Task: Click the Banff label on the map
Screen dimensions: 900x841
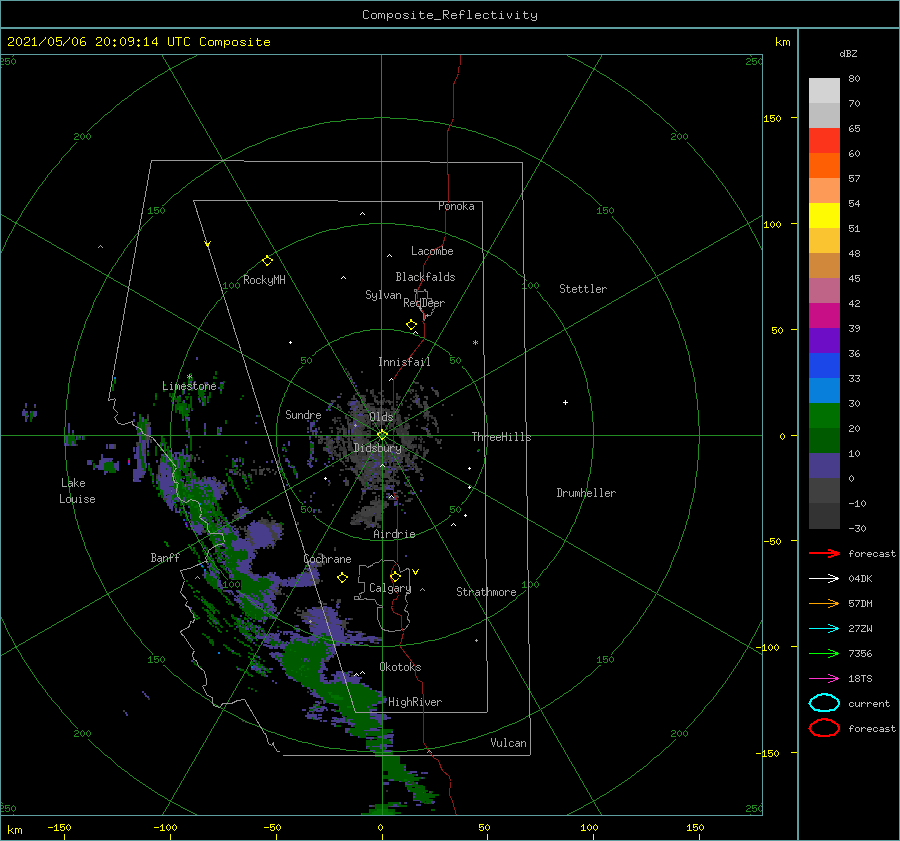Action: pyautogui.click(x=165, y=557)
